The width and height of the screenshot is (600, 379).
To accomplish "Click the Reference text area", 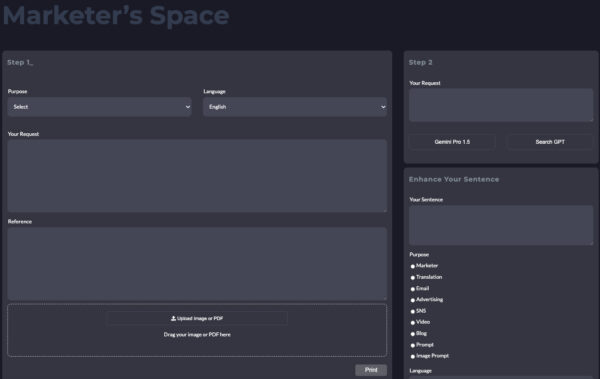I will tap(197, 264).
